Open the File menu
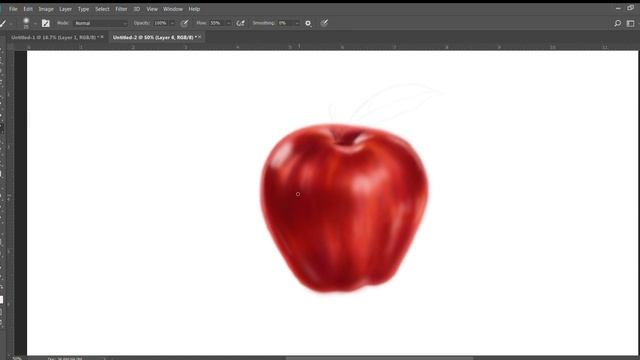Image resolution: width=640 pixels, height=360 pixels. [13, 9]
